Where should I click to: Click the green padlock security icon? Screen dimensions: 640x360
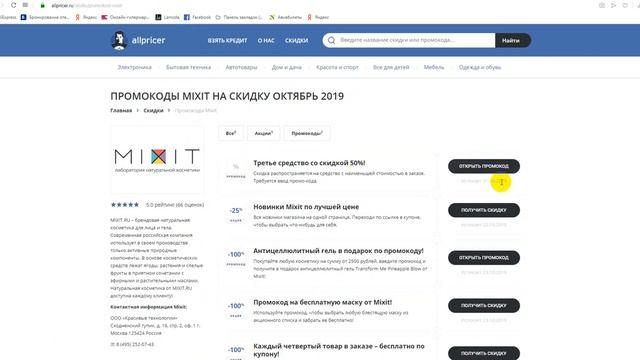click(42, 5)
